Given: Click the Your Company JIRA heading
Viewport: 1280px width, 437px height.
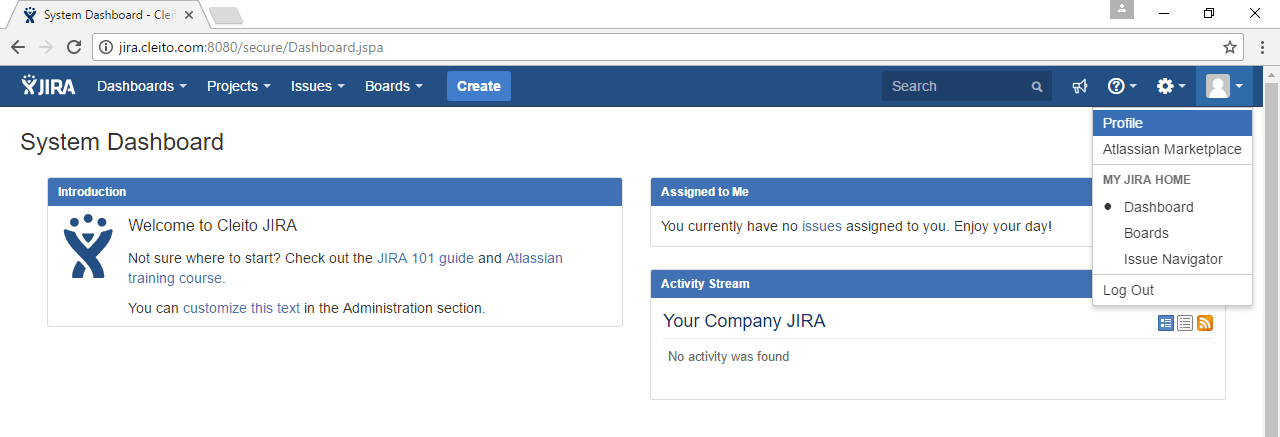Looking at the screenshot, I should (744, 321).
